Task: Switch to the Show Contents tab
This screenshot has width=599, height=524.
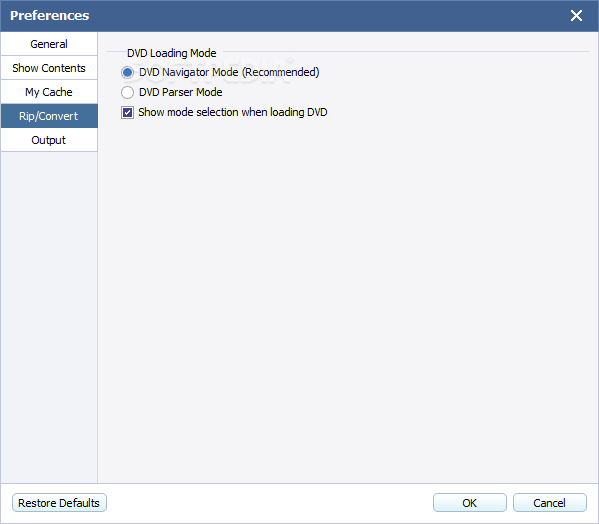Action: pyautogui.click(x=49, y=68)
